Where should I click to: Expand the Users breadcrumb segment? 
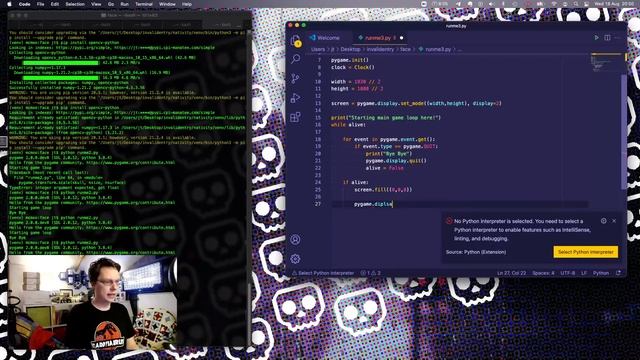[x=318, y=49]
